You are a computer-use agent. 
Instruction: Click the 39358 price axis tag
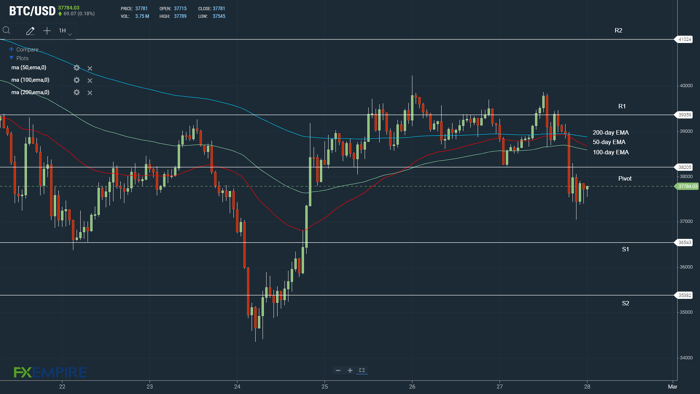coord(684,115)
